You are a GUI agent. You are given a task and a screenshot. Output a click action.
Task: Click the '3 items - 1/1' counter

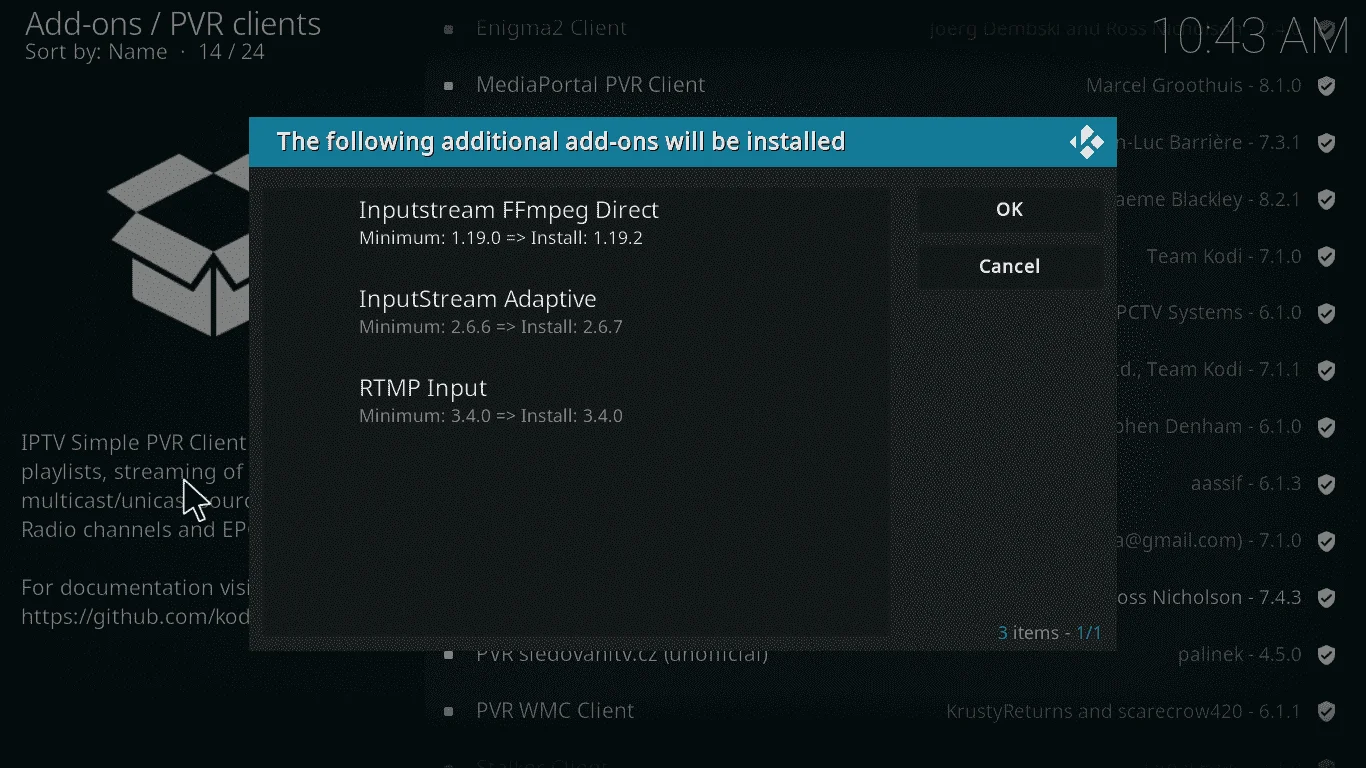point(1049,633)
